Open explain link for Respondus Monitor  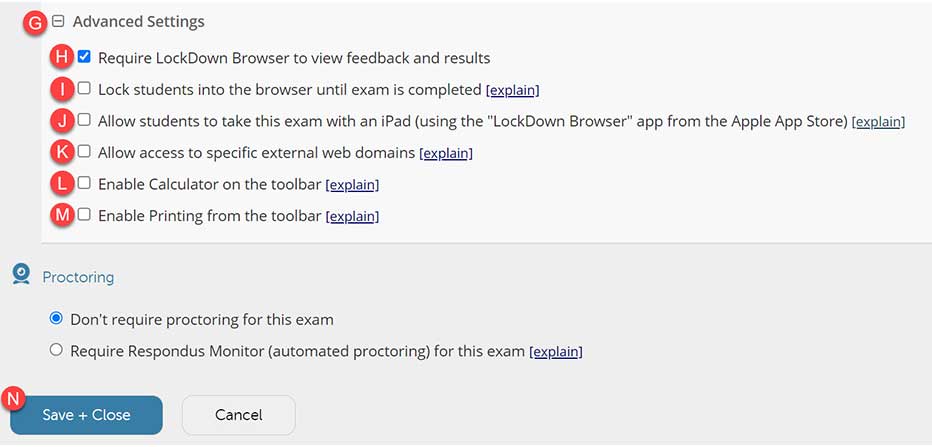(555, 352)
